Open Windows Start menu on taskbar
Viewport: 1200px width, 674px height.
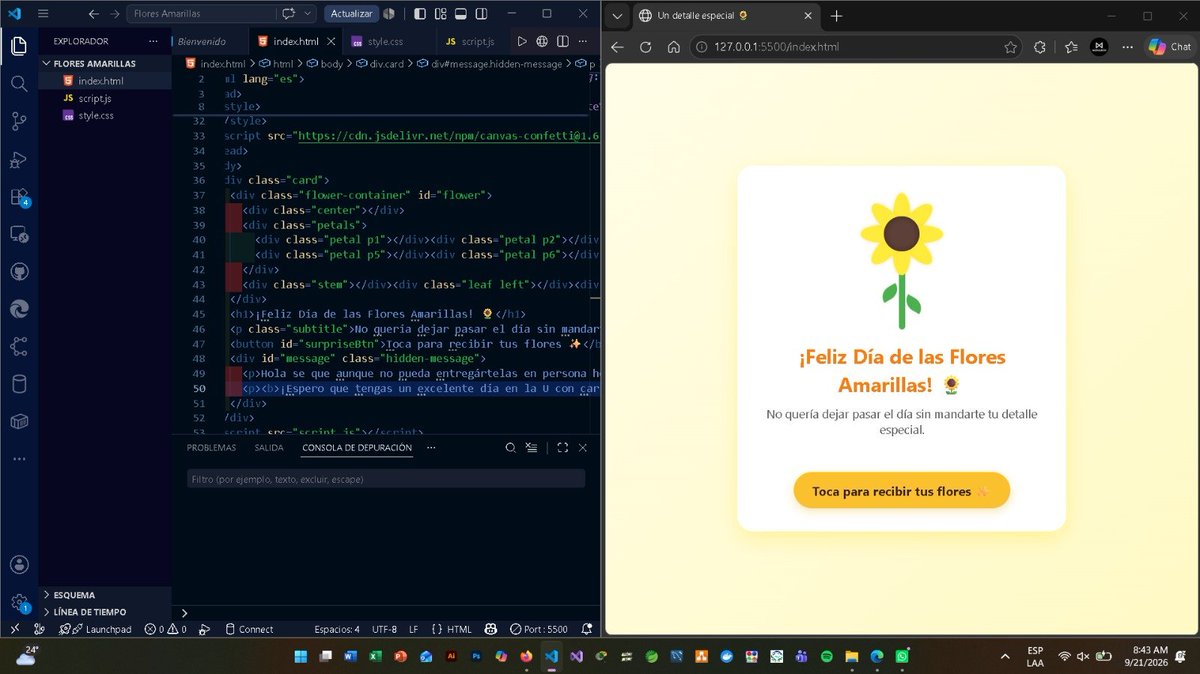point(299,656)
